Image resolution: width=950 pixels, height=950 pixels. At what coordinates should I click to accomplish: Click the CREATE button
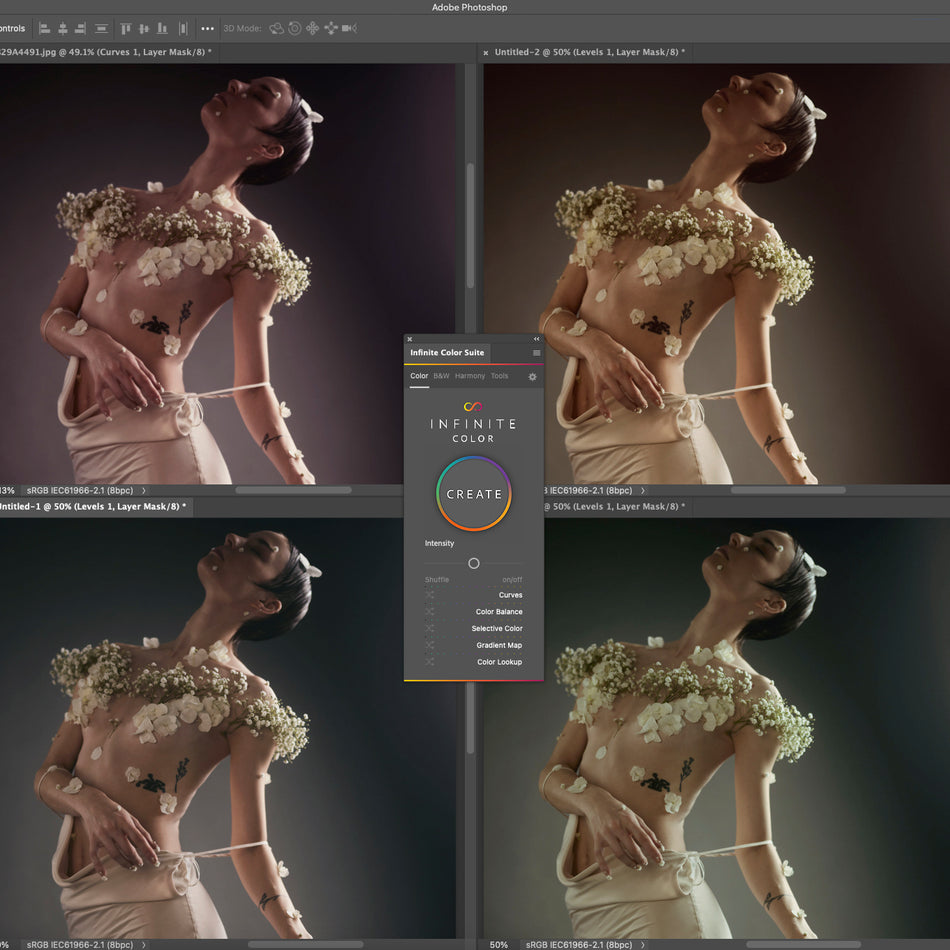click(x=473, y=493)
